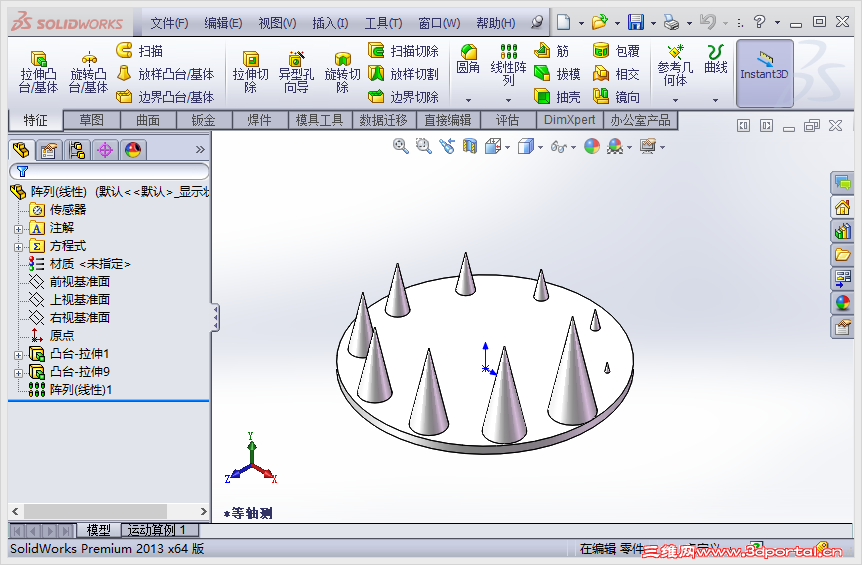Click the Previous View icon
862x565 pixels.
coord(447,146)
